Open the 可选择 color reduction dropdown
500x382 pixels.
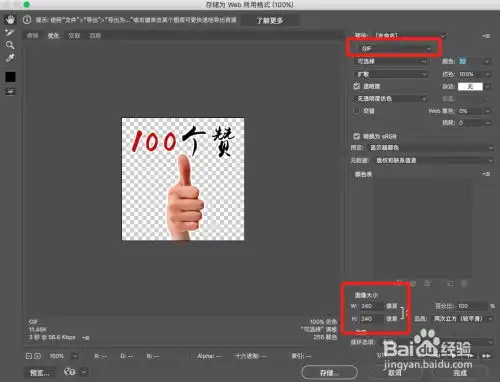(x=391, y=61)
